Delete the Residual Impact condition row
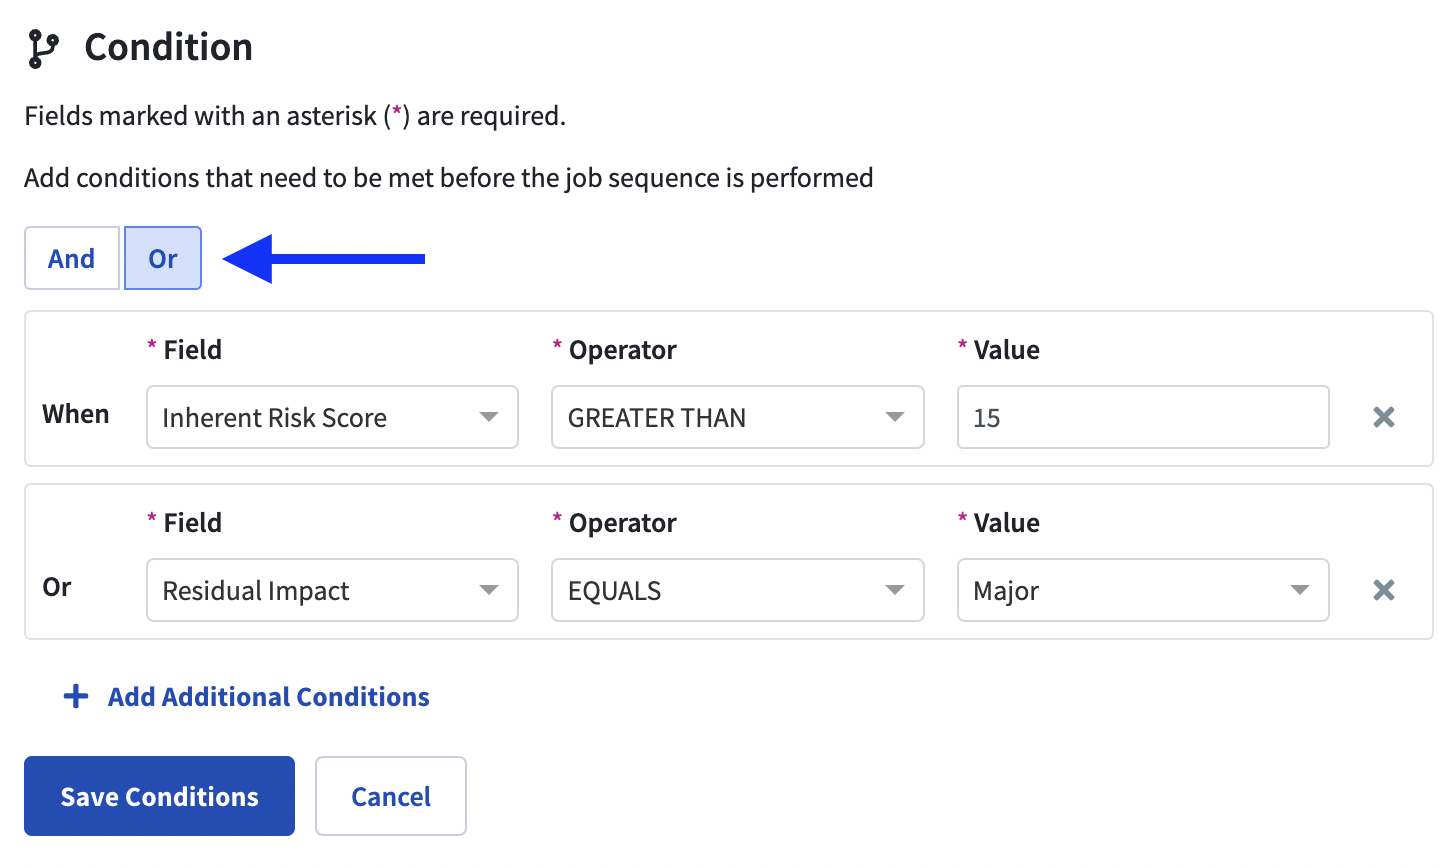1456x868 pixels. tap(1384, 590)
